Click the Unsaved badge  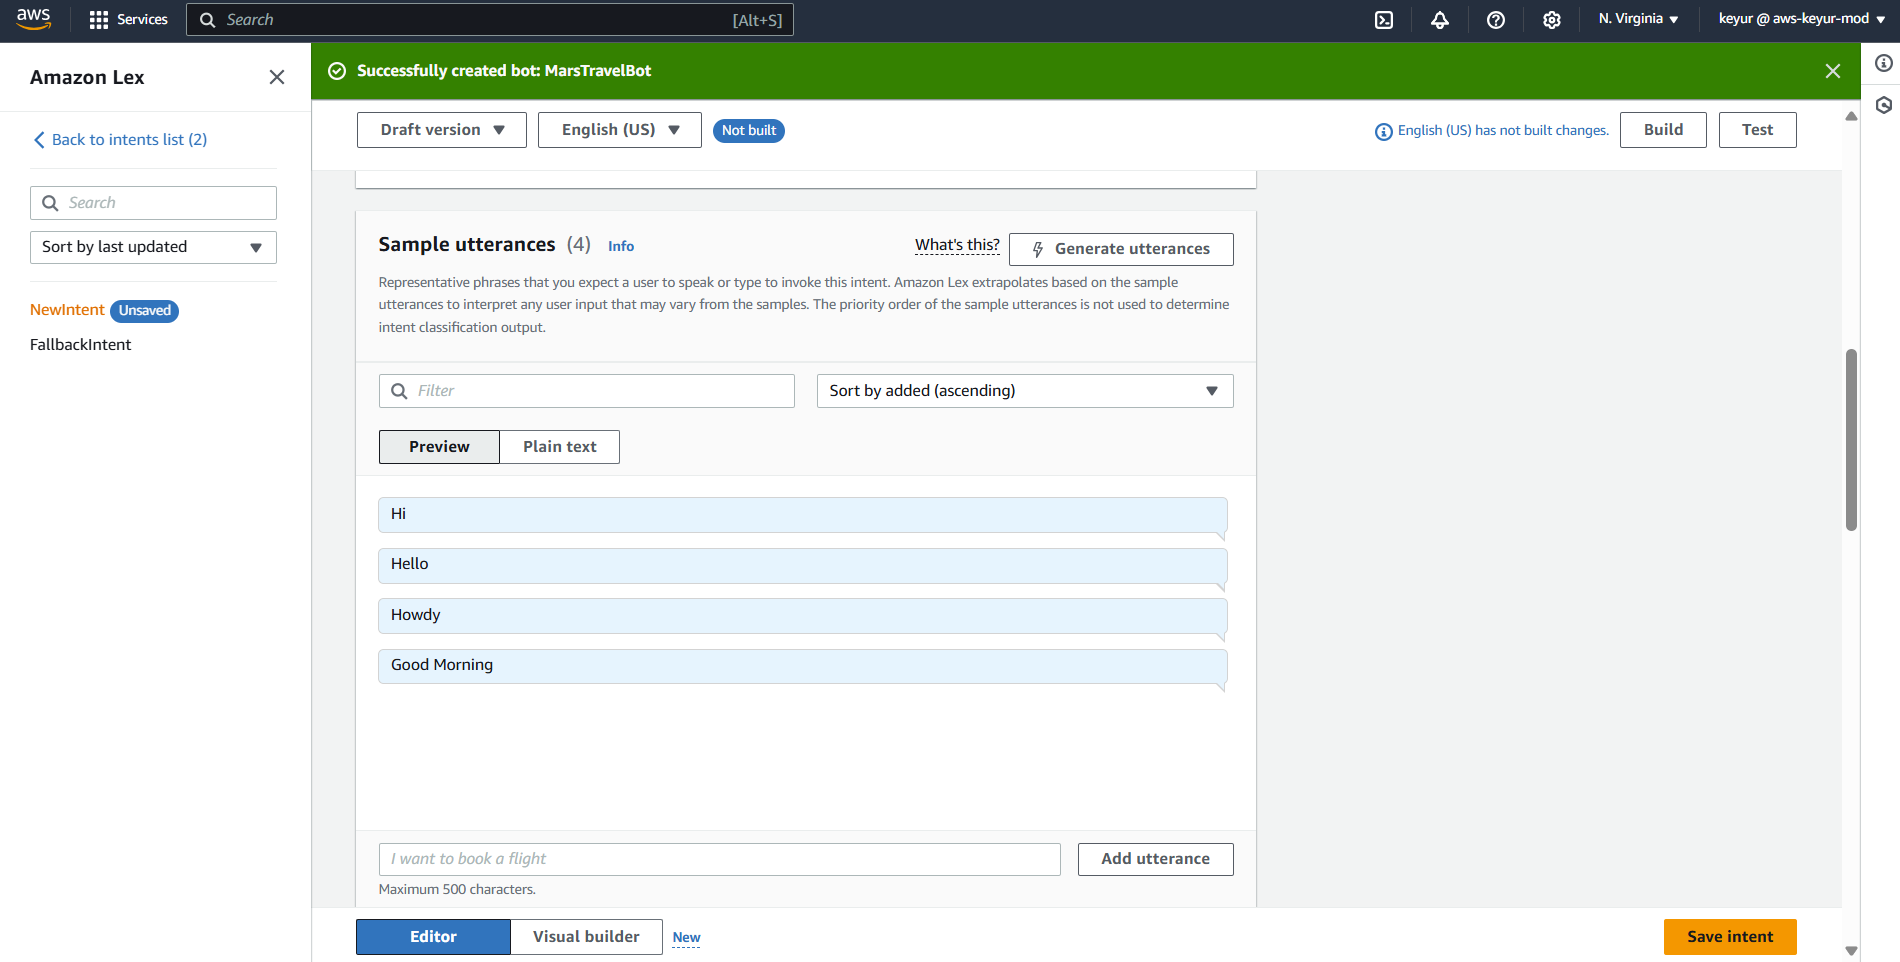145,311
